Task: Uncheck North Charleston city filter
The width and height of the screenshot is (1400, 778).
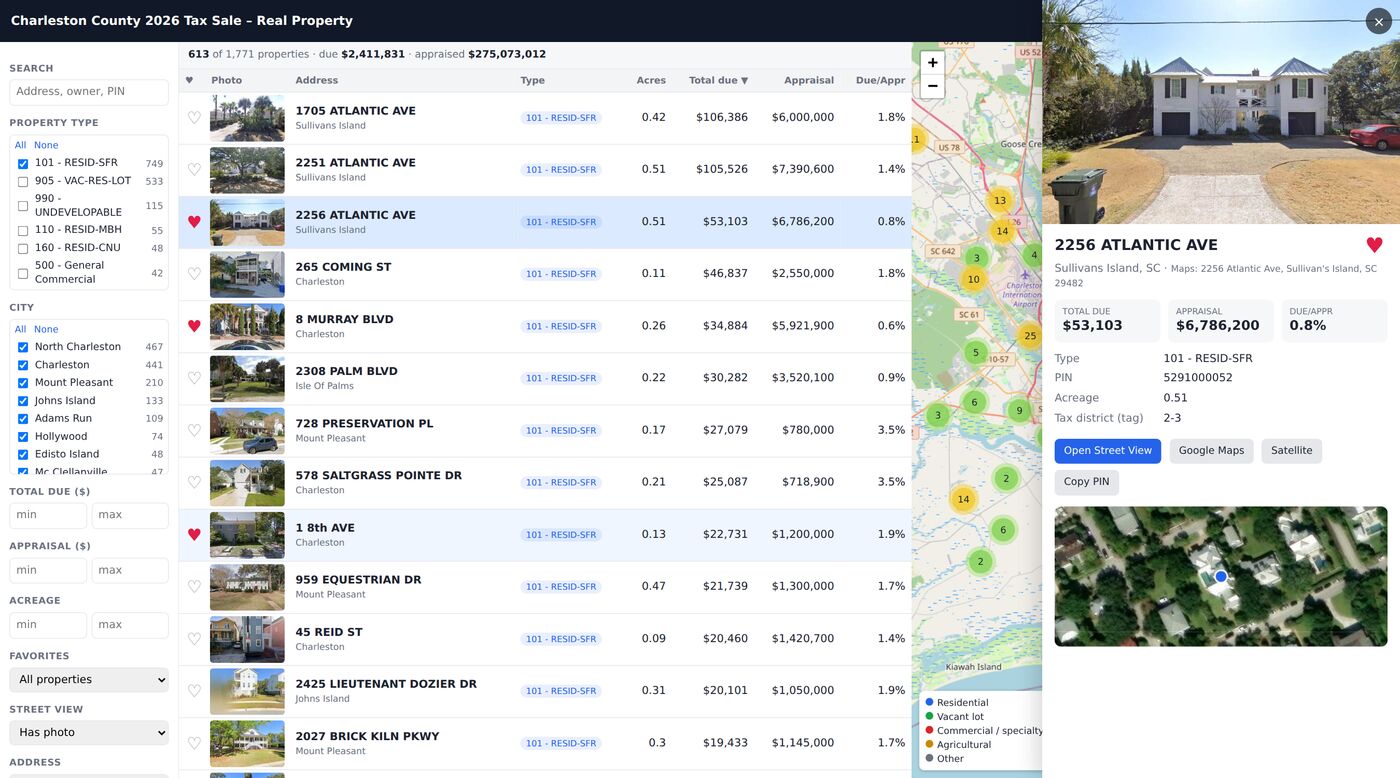Action: [x=23, y=347]
